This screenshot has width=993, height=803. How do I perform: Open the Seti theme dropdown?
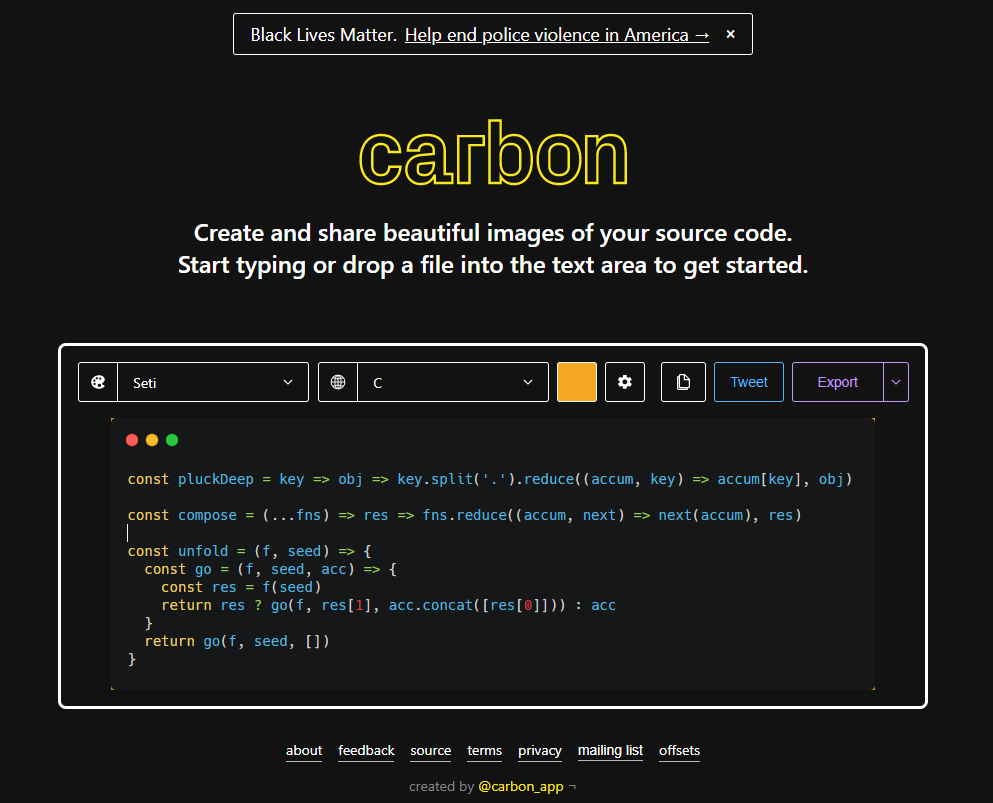[213, 382]
